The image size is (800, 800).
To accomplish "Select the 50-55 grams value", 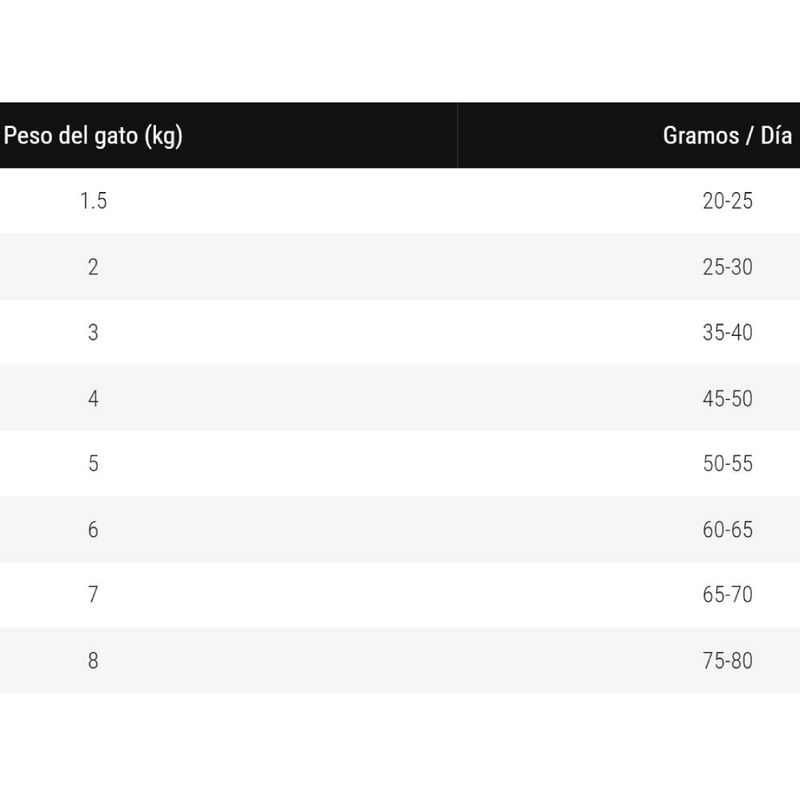I will [728, 463].
